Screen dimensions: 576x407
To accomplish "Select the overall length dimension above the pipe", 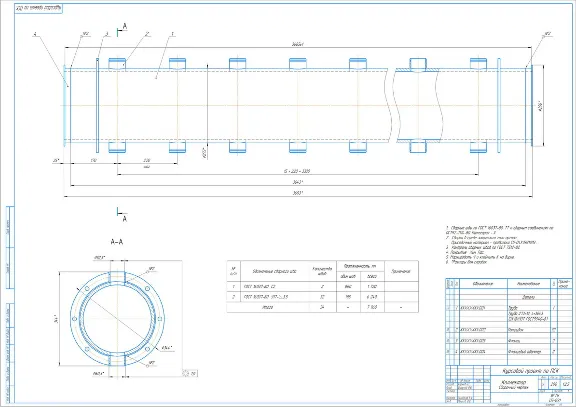I will point(298,44).
